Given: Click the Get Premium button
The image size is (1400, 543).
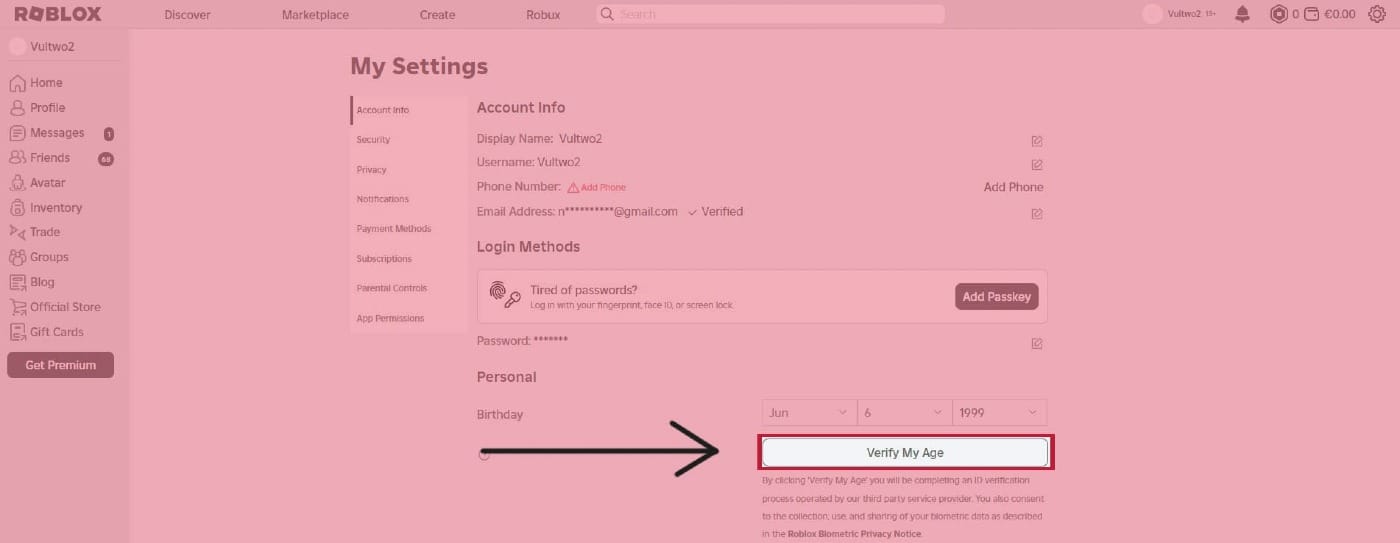Looking at the screenshot, I should [60, 365].
